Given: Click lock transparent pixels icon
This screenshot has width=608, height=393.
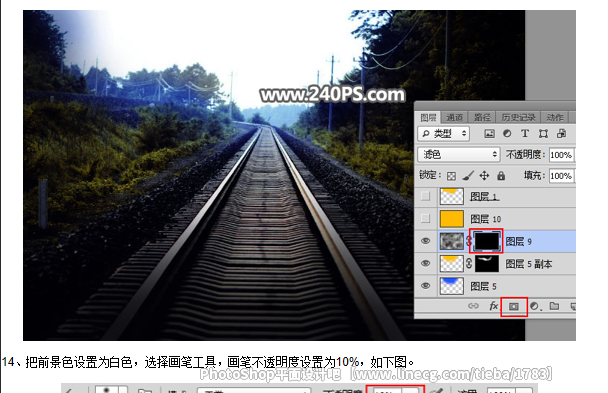Looking at the screenshot, I should point(451,176).
